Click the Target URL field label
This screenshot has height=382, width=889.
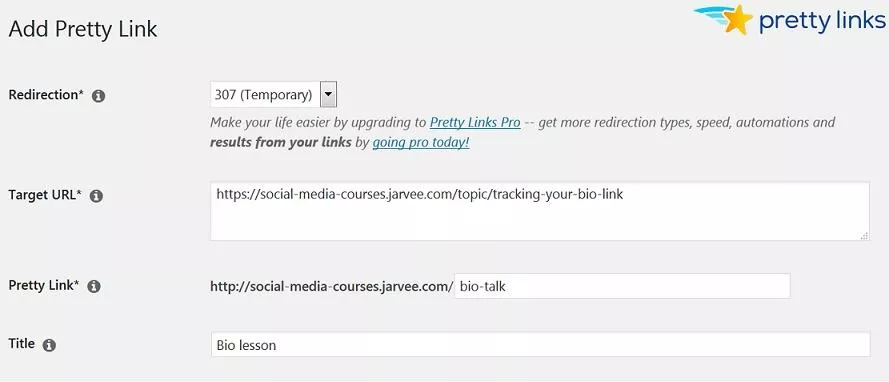[45, 194]
